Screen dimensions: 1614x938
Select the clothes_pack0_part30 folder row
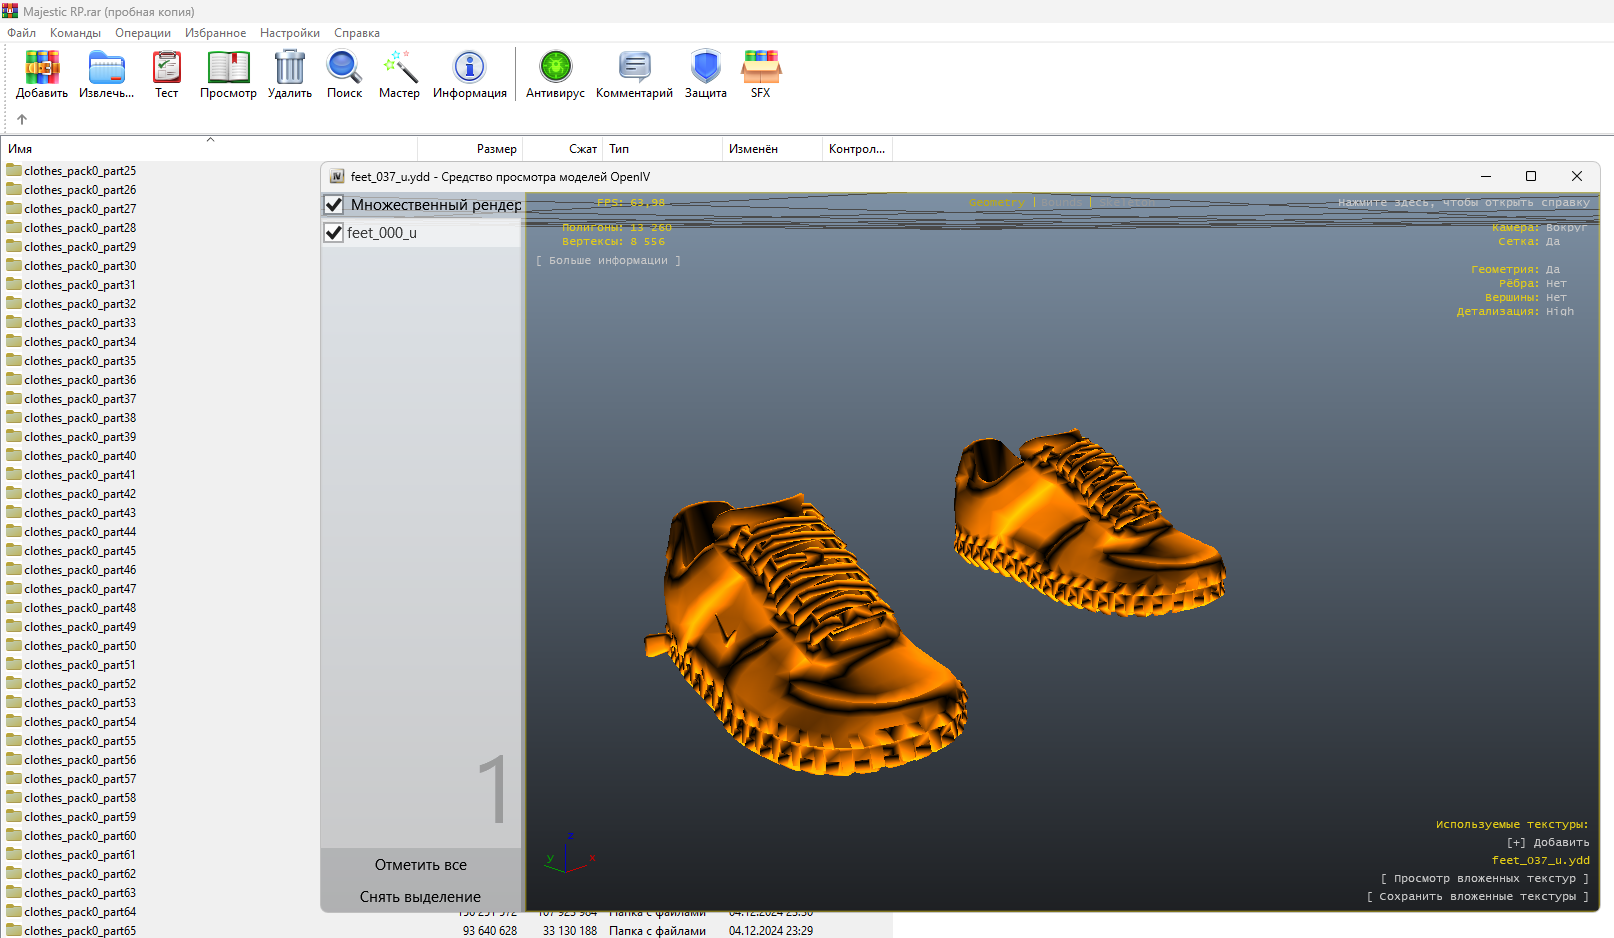(80, 265)
